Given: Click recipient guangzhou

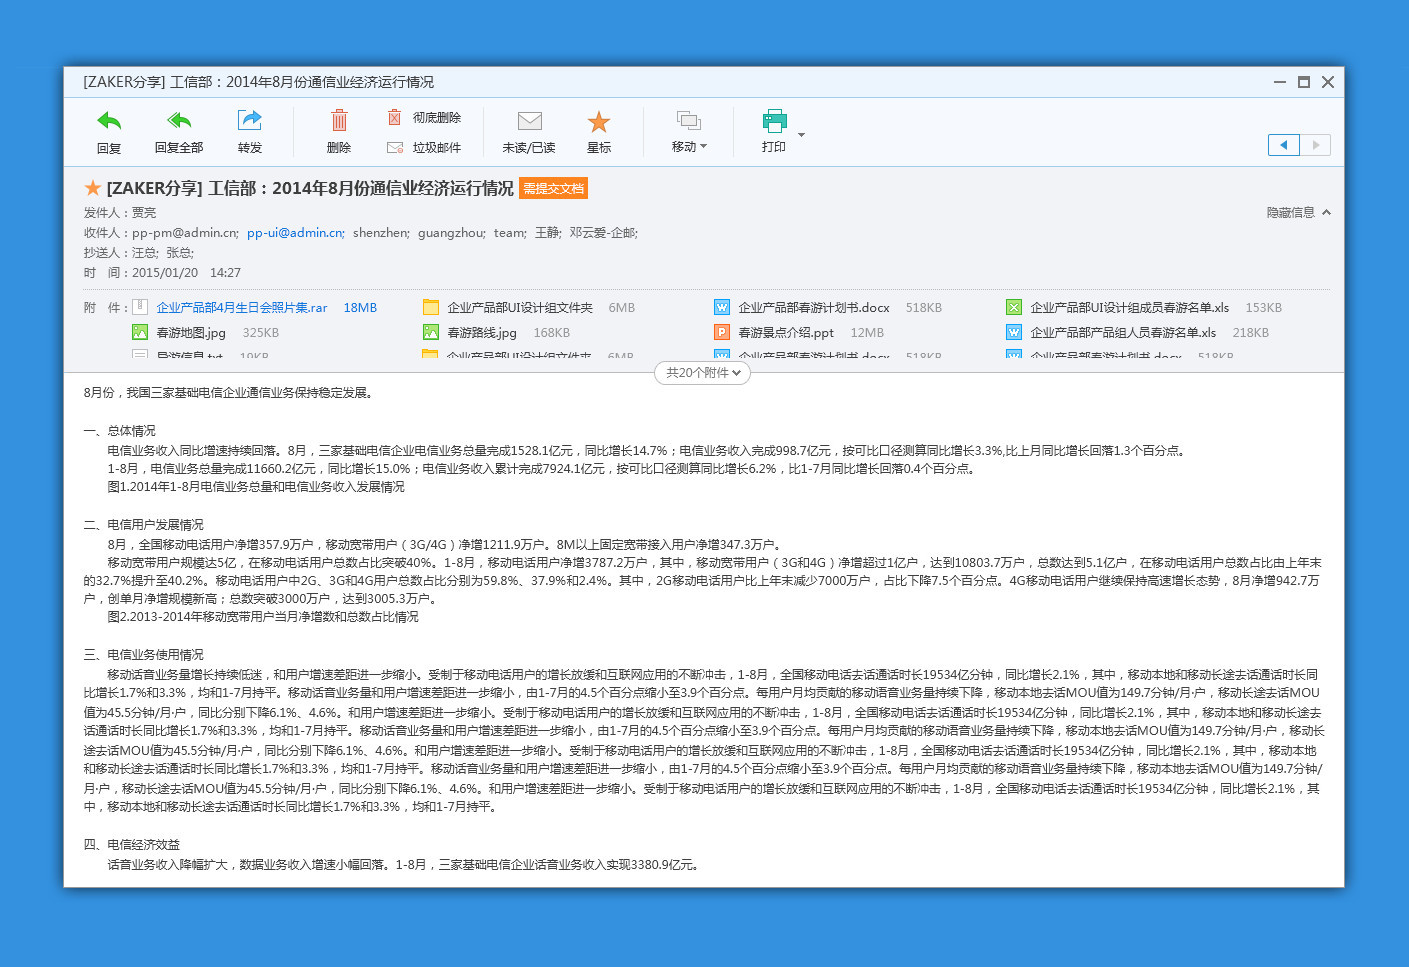Looking at the screenshot, I should [x=452, y=233].
